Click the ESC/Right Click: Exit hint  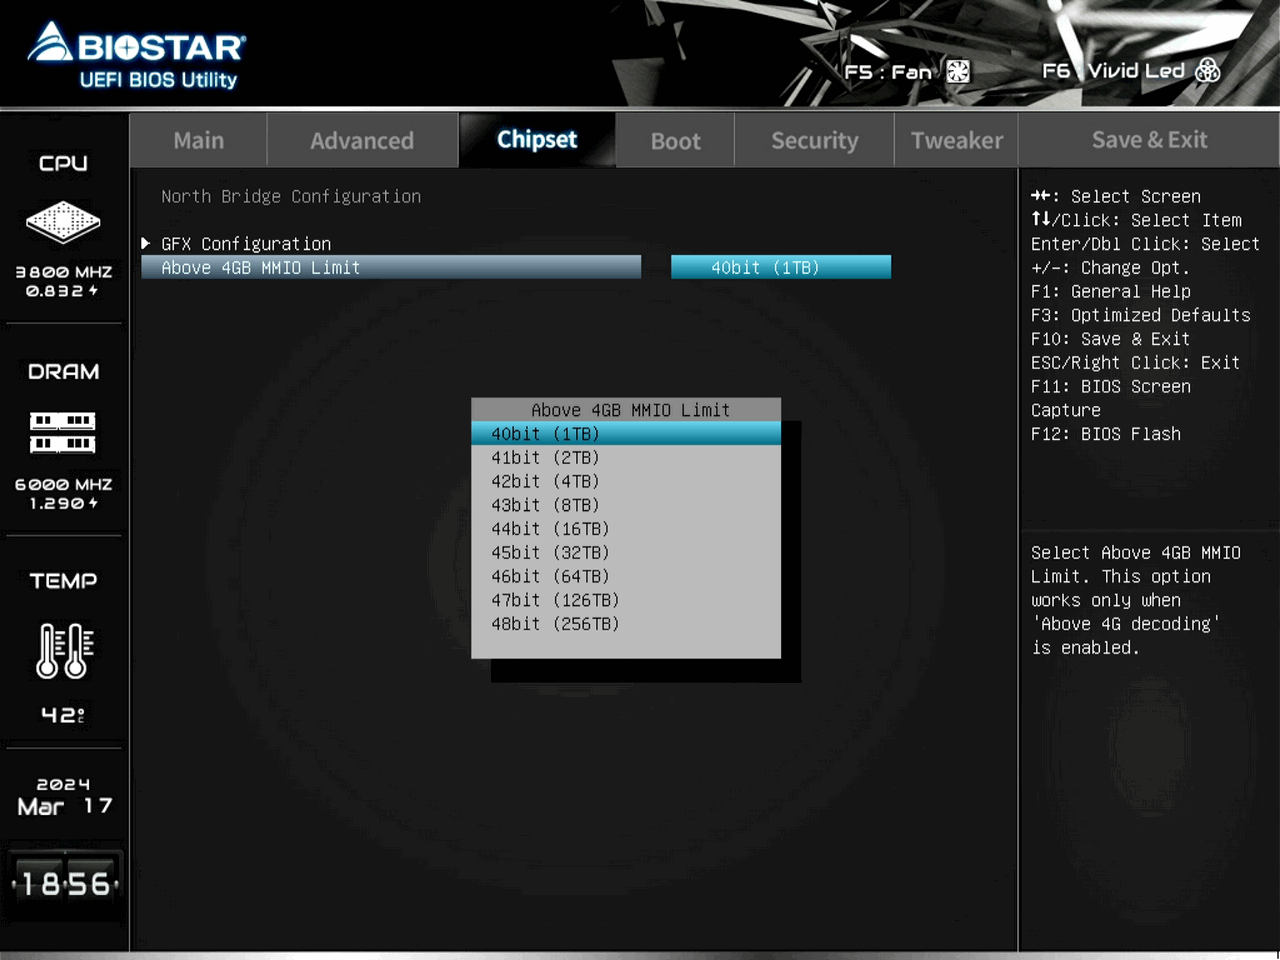point(1135,363)
